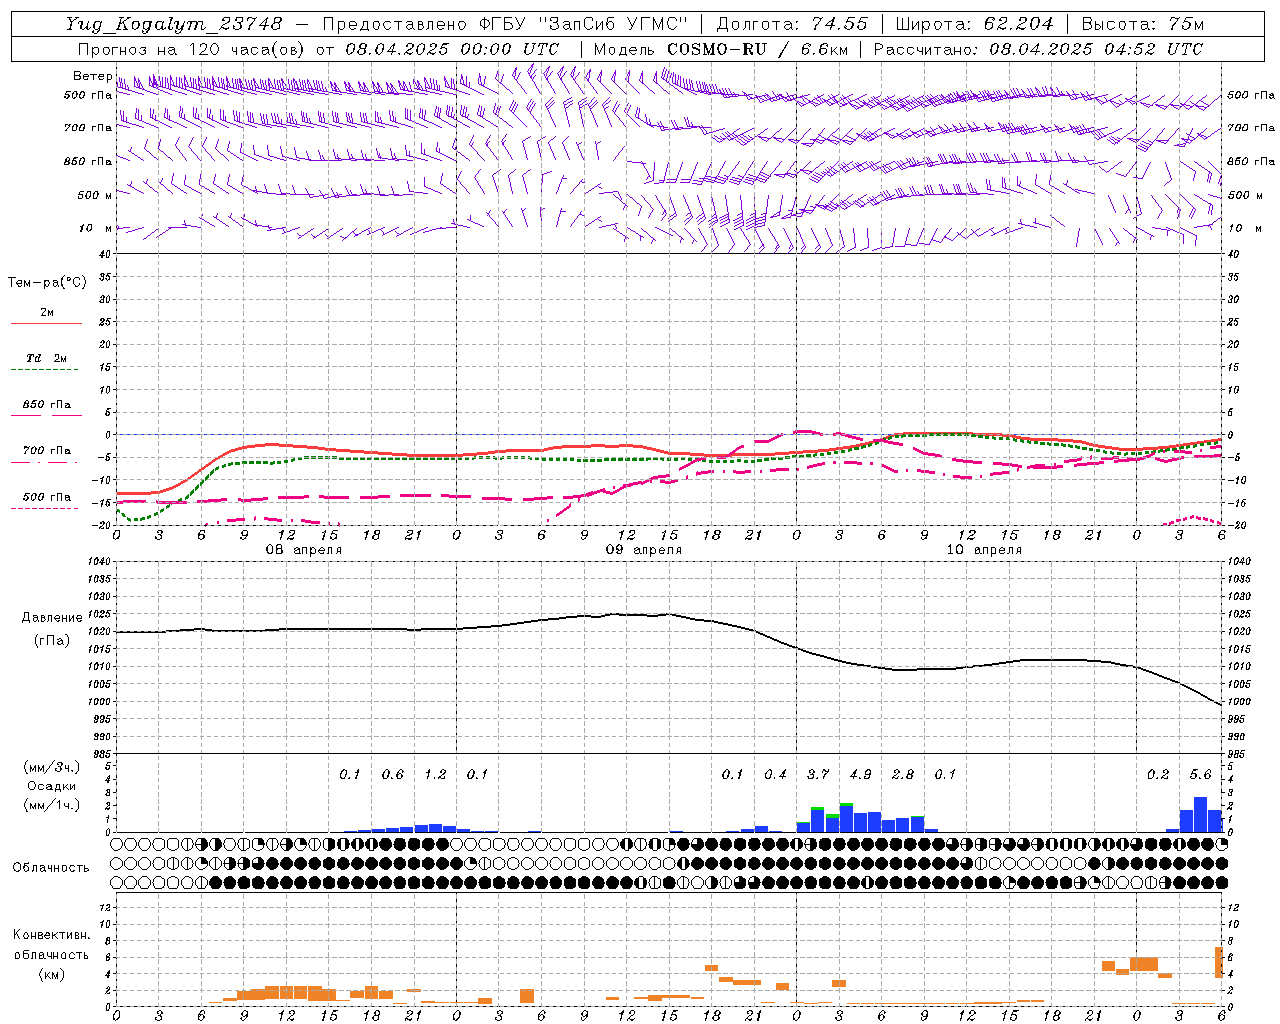This screenshot has height=1024, width=1280.
Task: Click the 5.6 precipitation total
Action: [x=1200, y=774]
